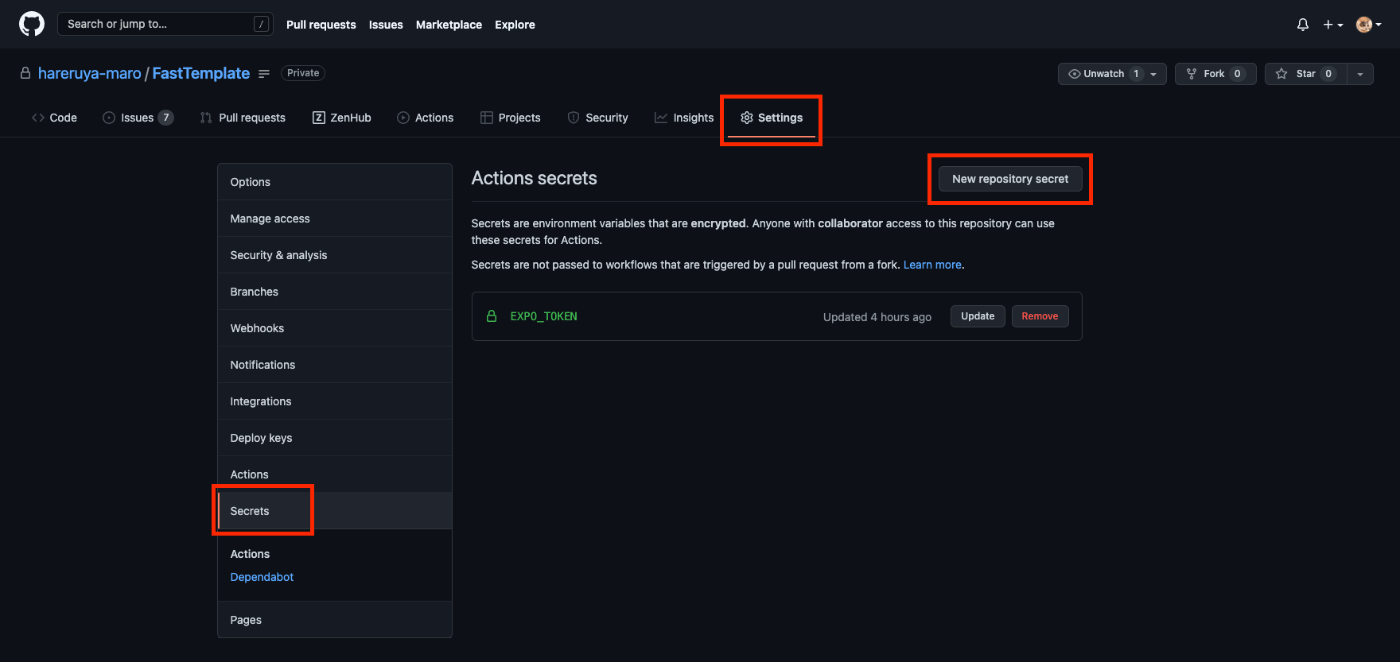Open Integrations settings

pos(335,401)
